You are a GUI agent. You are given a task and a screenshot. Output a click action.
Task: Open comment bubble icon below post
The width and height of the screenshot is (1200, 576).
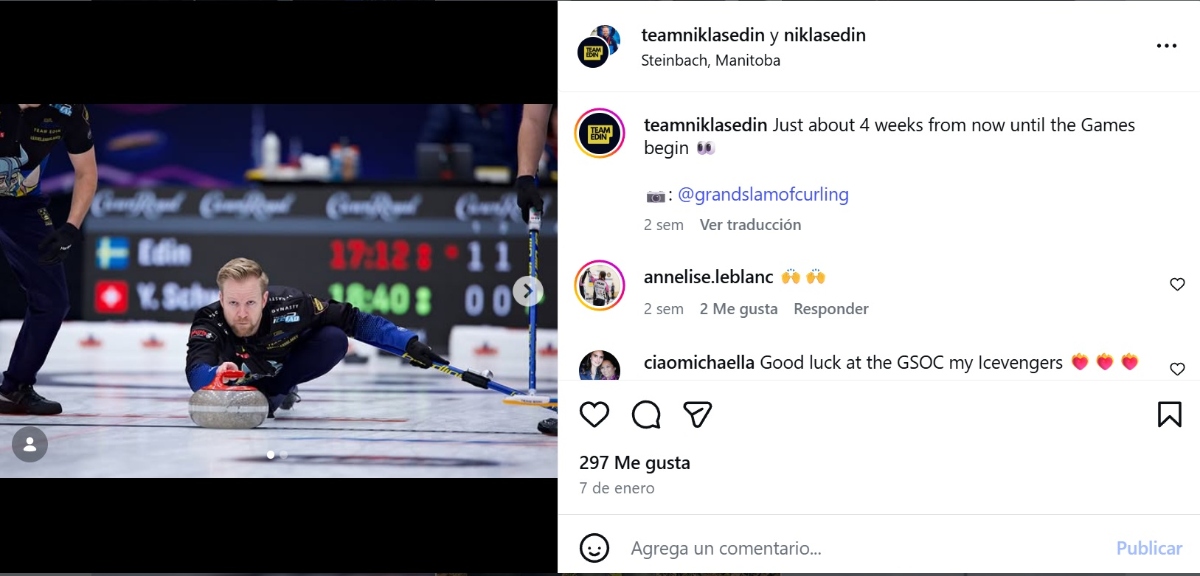[647, 414]
